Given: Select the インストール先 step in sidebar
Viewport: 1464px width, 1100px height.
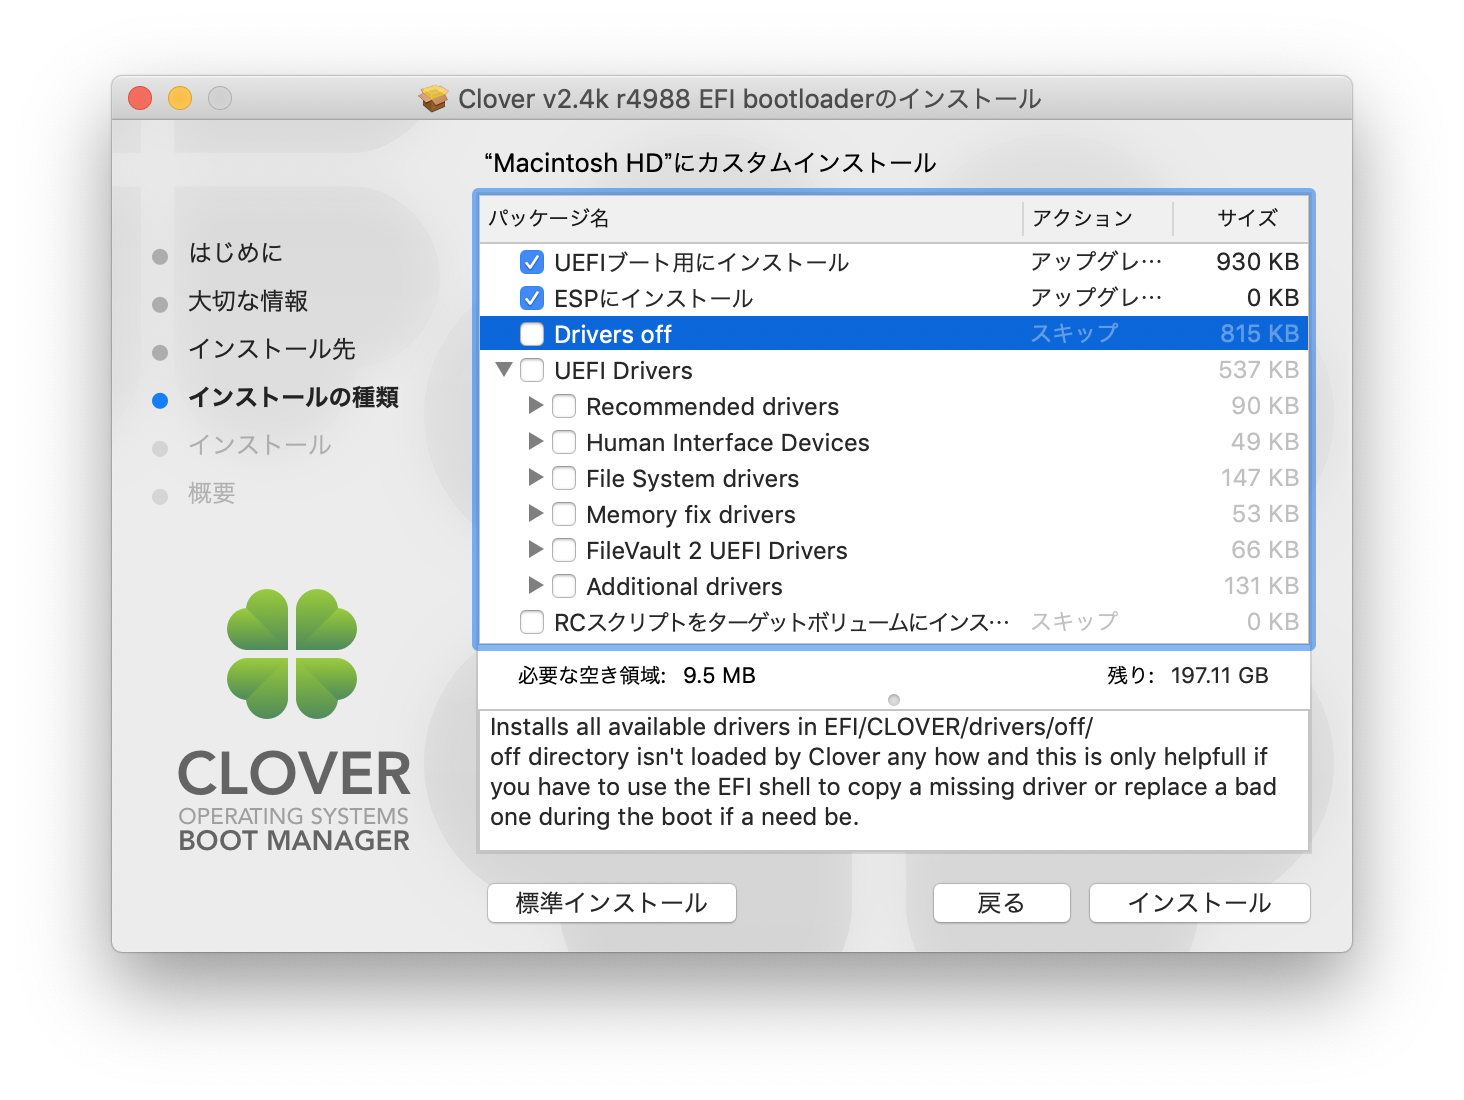Looking at the screenshot, I should [272, 349].
